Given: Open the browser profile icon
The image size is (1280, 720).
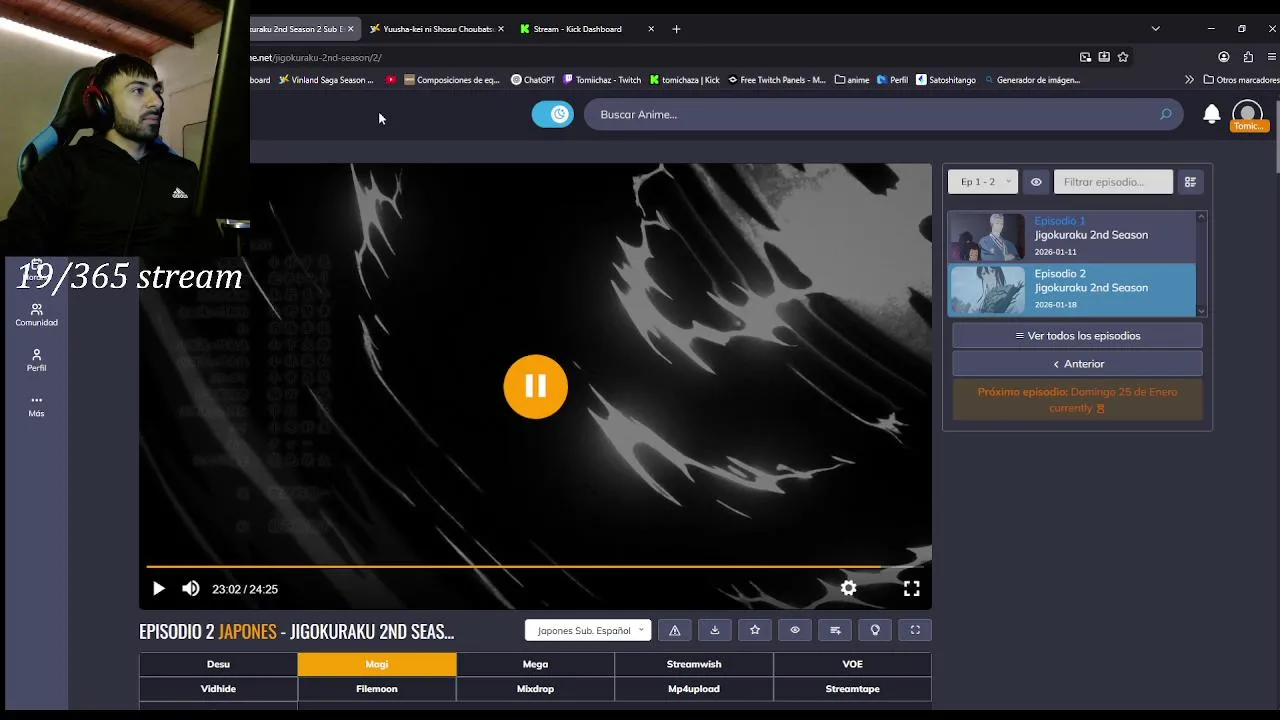Looking at the screenshot, I should point(1223,57).
